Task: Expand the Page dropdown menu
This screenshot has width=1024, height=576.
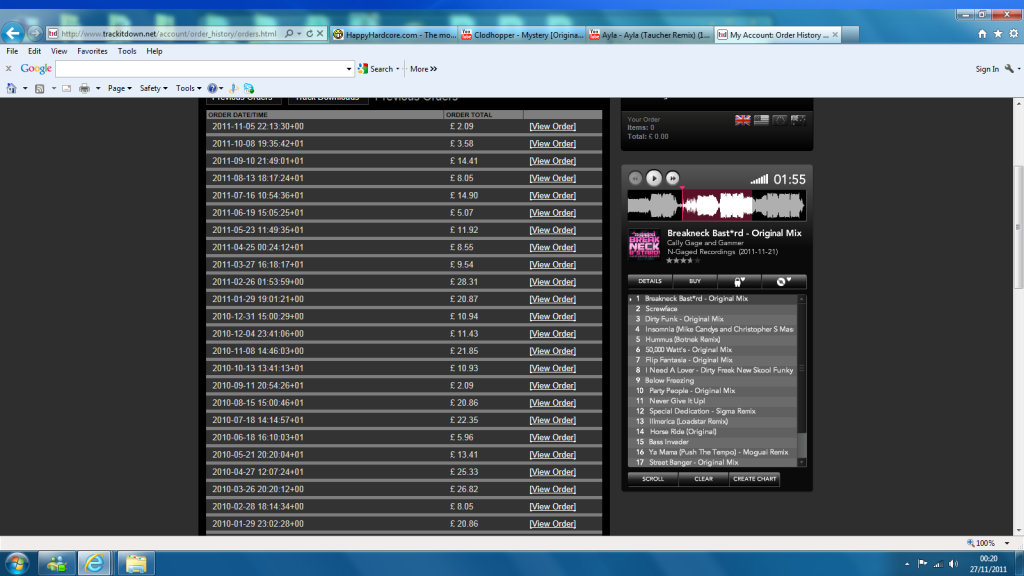Action: (120, 88)
